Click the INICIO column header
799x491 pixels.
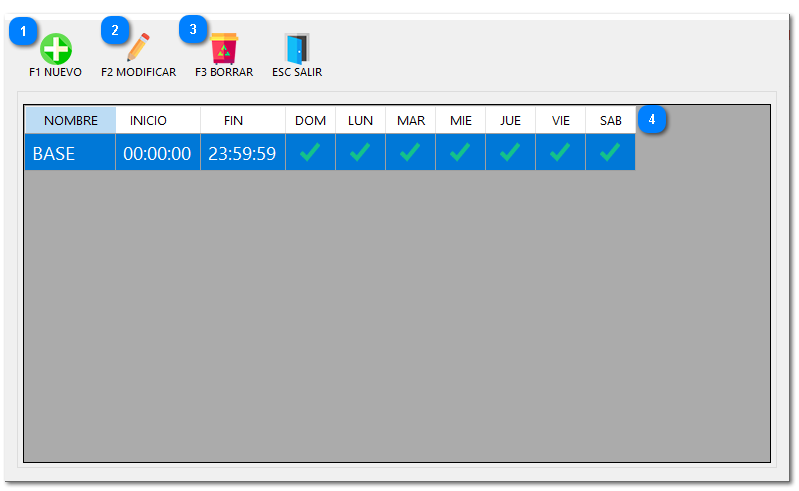point(148,120)
